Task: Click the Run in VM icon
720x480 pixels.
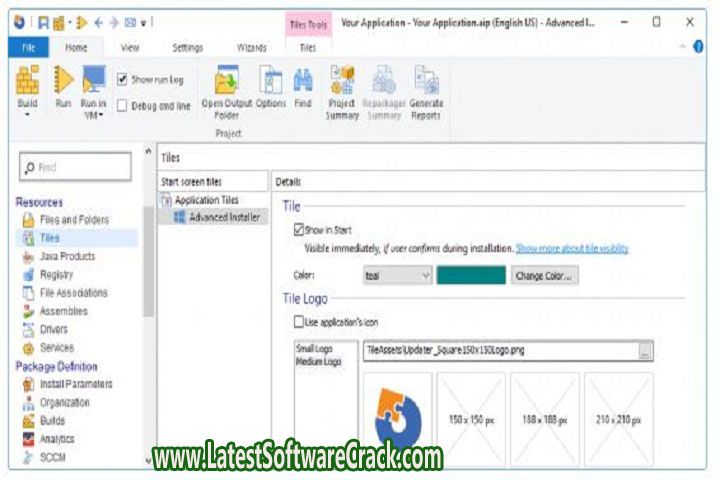Action: 94,79
